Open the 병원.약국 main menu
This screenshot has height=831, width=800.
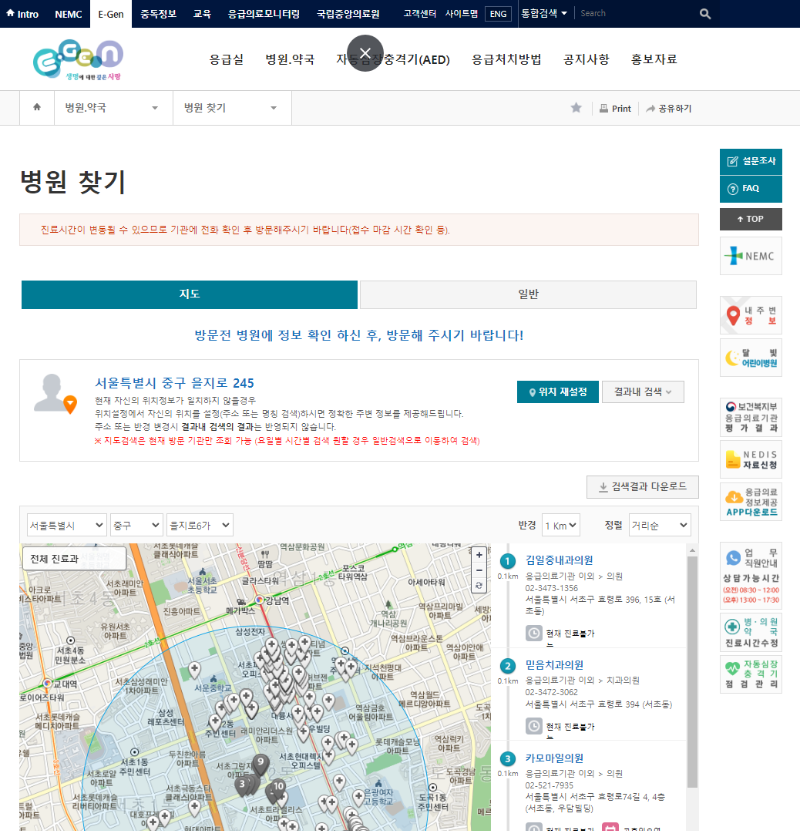pyautogui.click(x=290, y=59)
